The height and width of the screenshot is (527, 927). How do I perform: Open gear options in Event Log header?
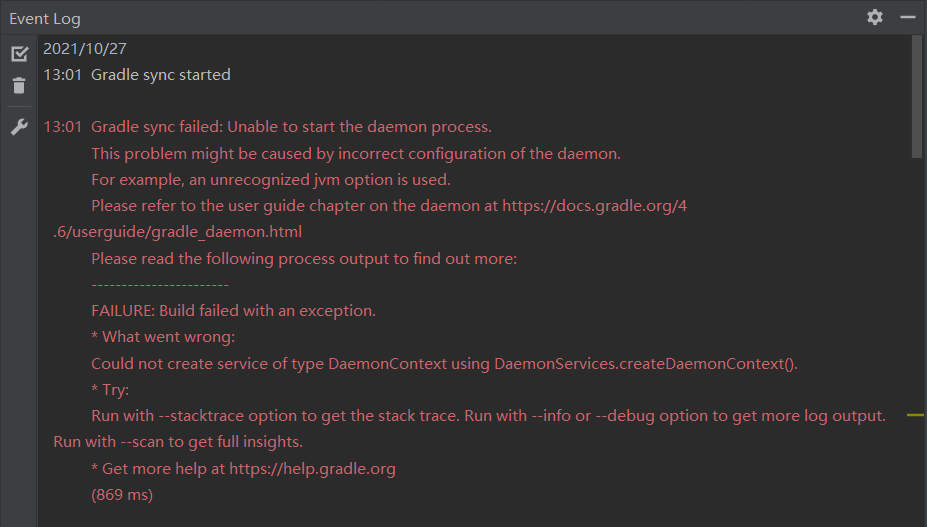(x=875, y=17)
